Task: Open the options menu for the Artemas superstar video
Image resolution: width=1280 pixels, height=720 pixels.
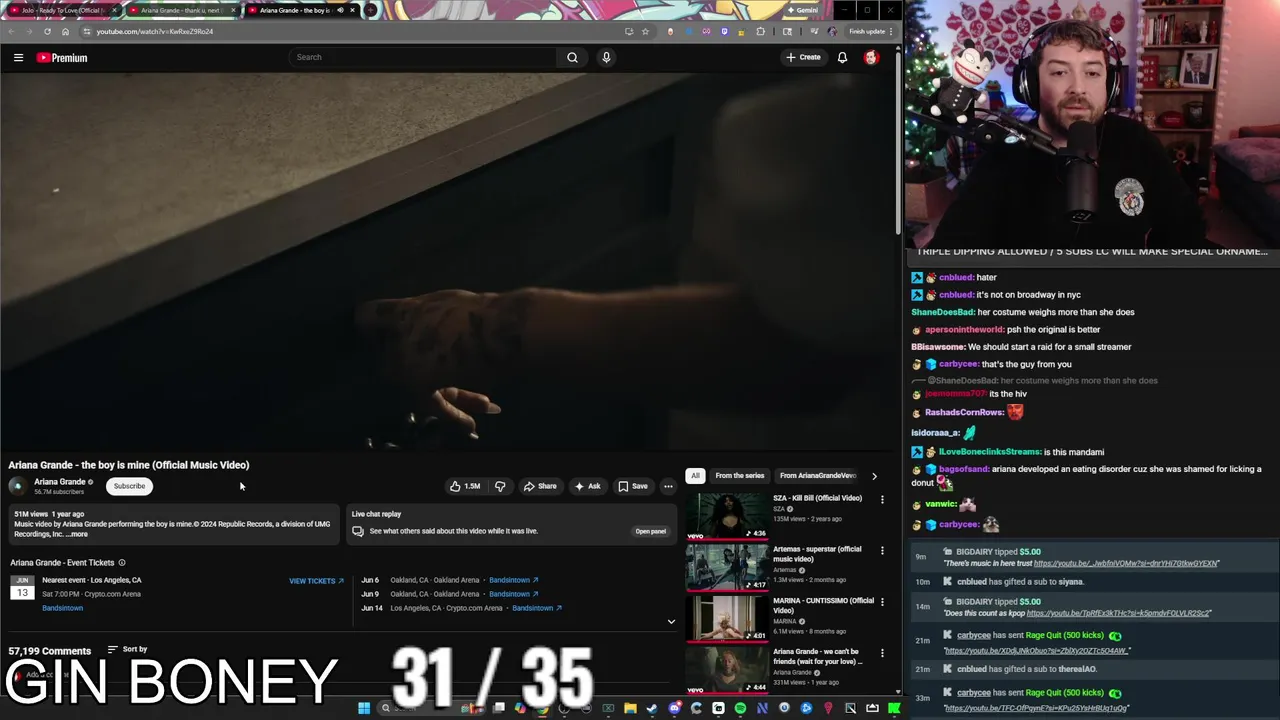Action: tap(882, 550)
